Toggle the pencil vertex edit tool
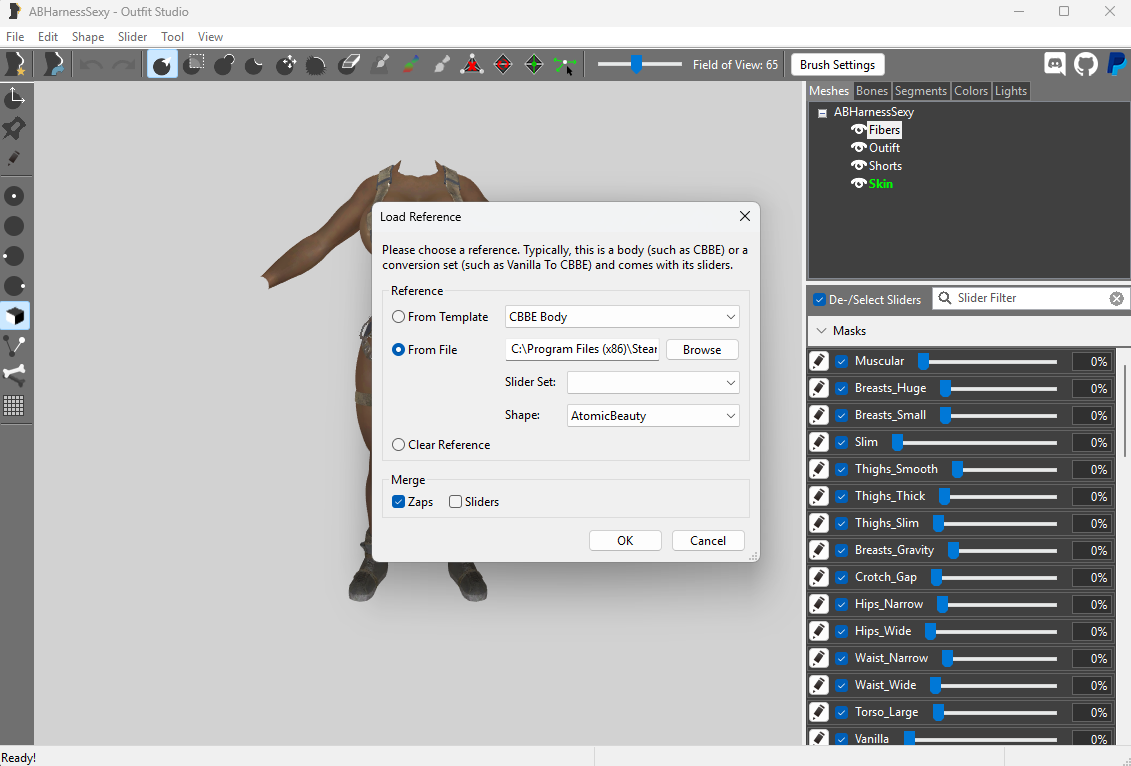The width and height of the screenshot is (1131, 766). 14,159
